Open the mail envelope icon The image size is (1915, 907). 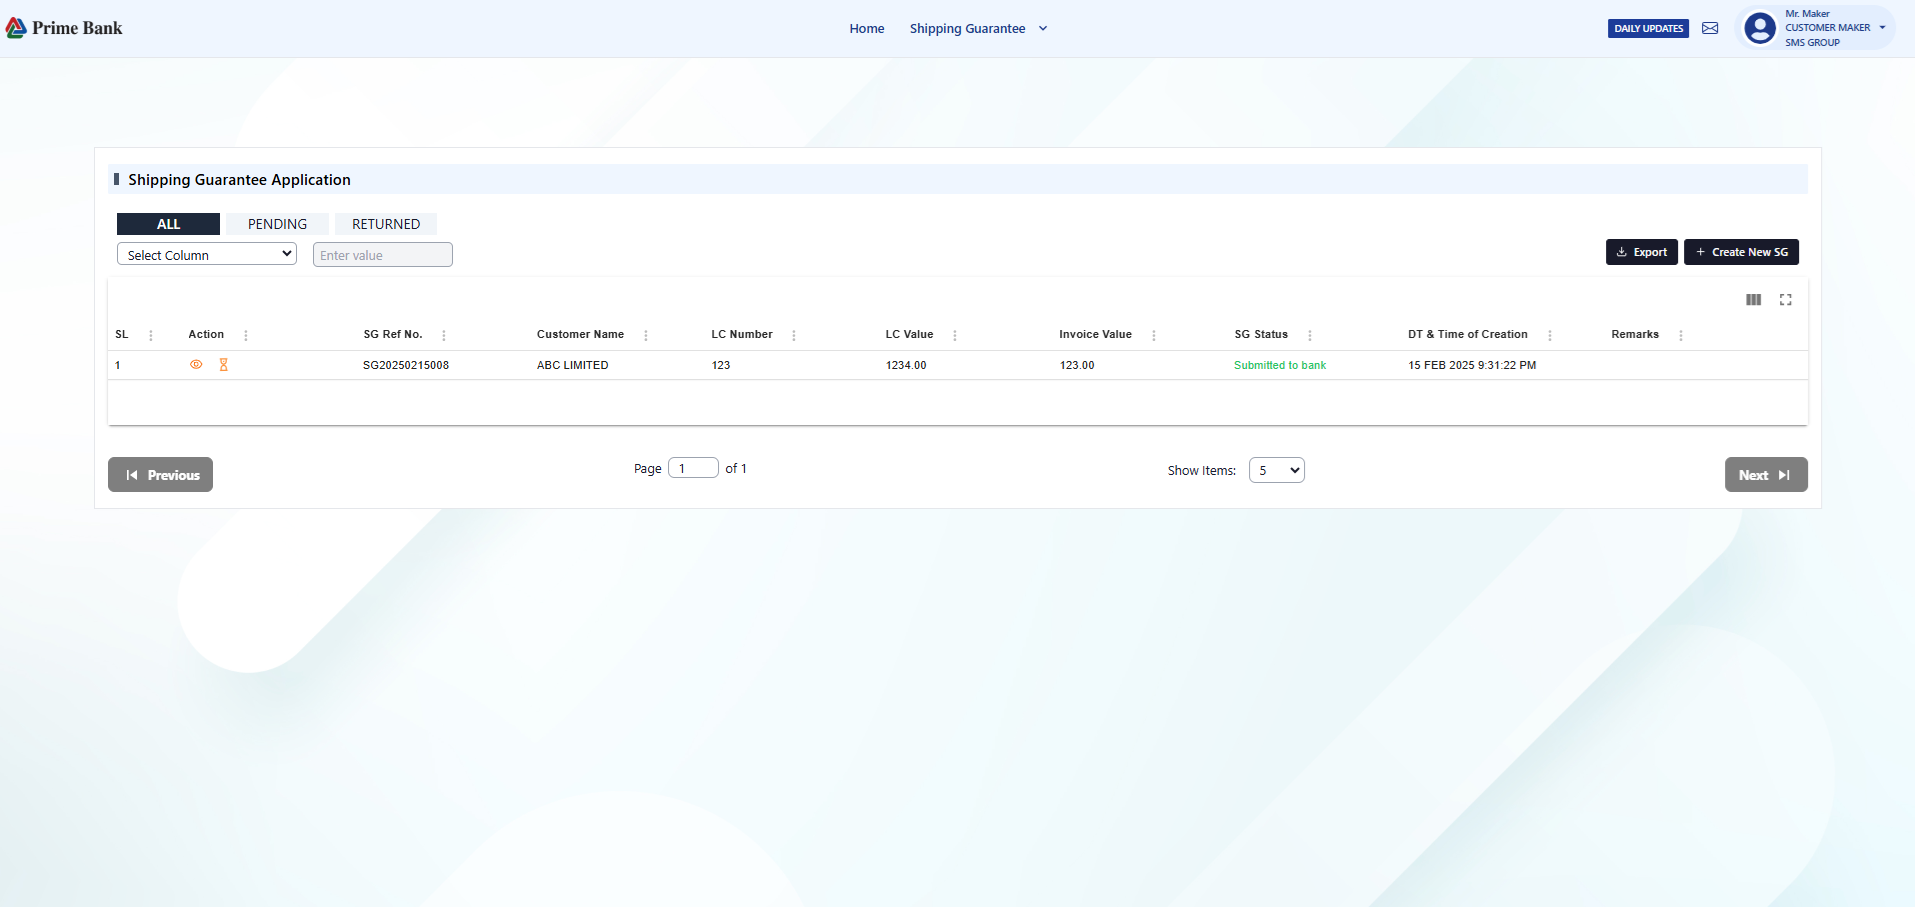click(x=1710, y=28)
